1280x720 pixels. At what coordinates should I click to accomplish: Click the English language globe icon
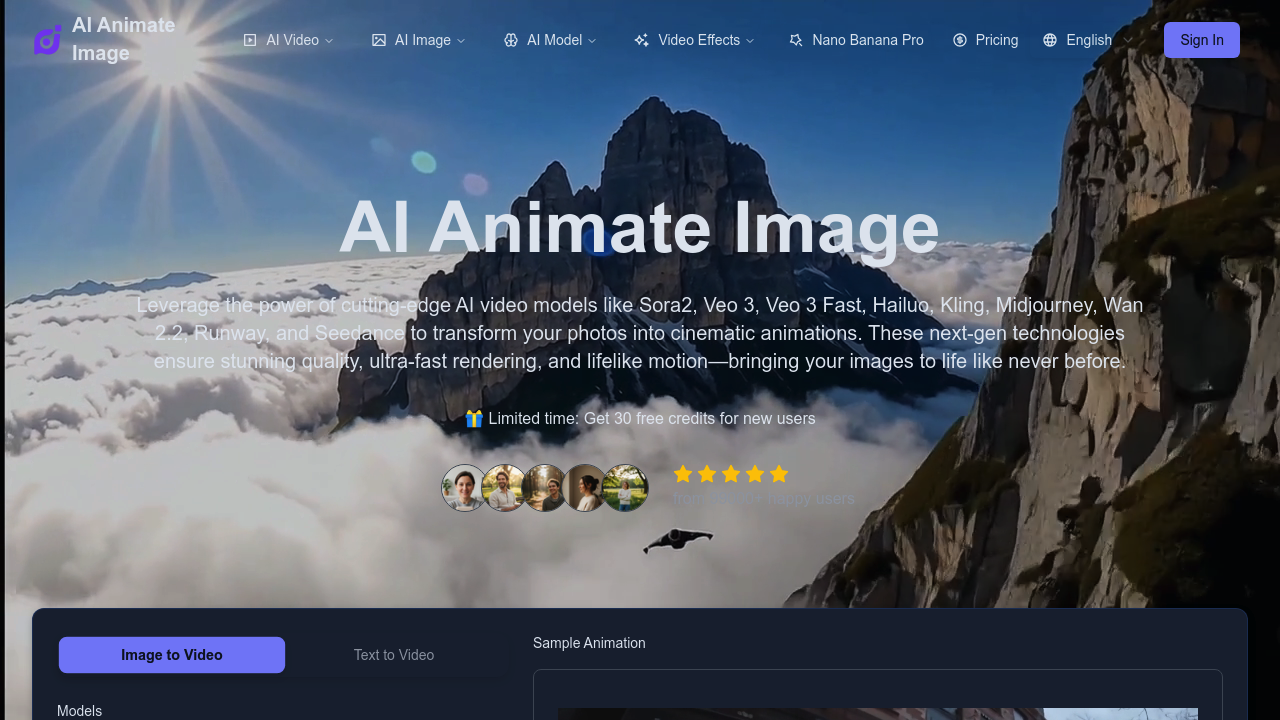pyautogui.click(x=1050, y=39)
